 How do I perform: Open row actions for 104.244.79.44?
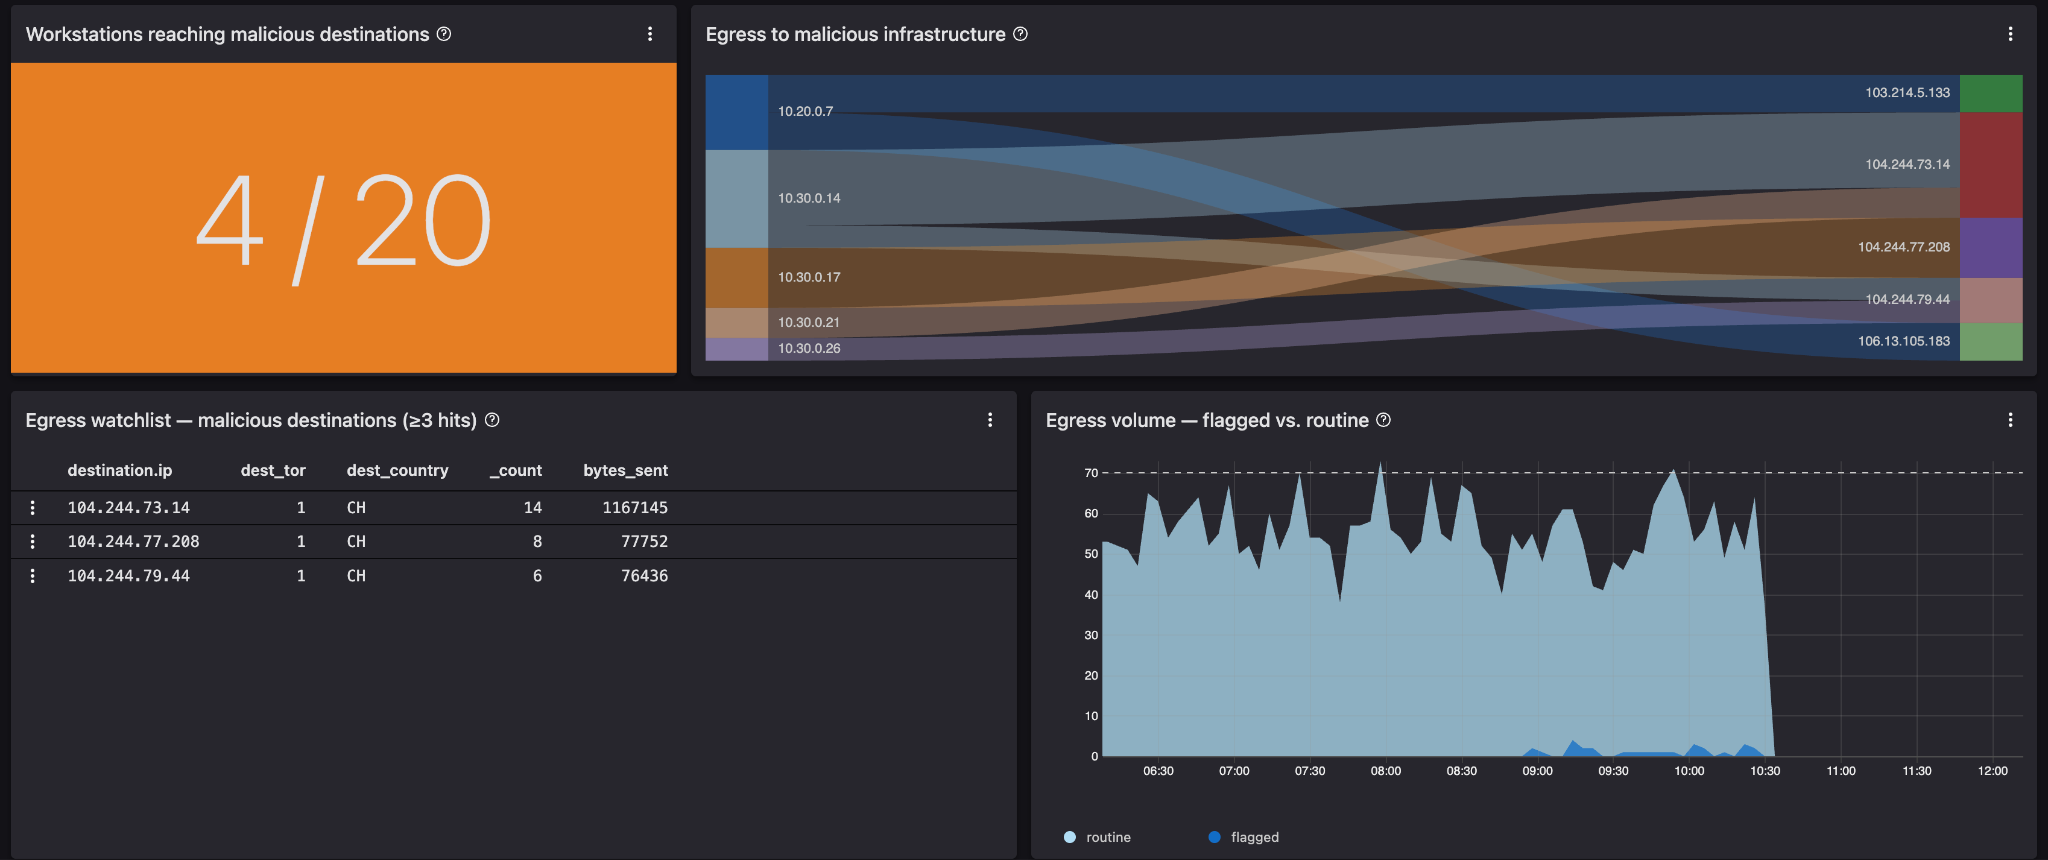click(x=33, y=576)
